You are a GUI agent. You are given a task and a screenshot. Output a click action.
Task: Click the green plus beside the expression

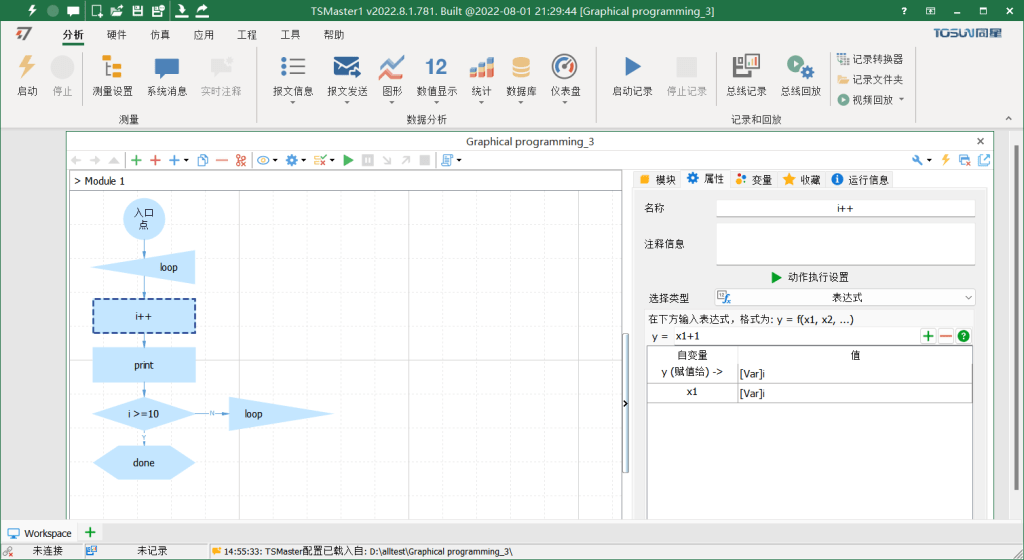[928, 336]
